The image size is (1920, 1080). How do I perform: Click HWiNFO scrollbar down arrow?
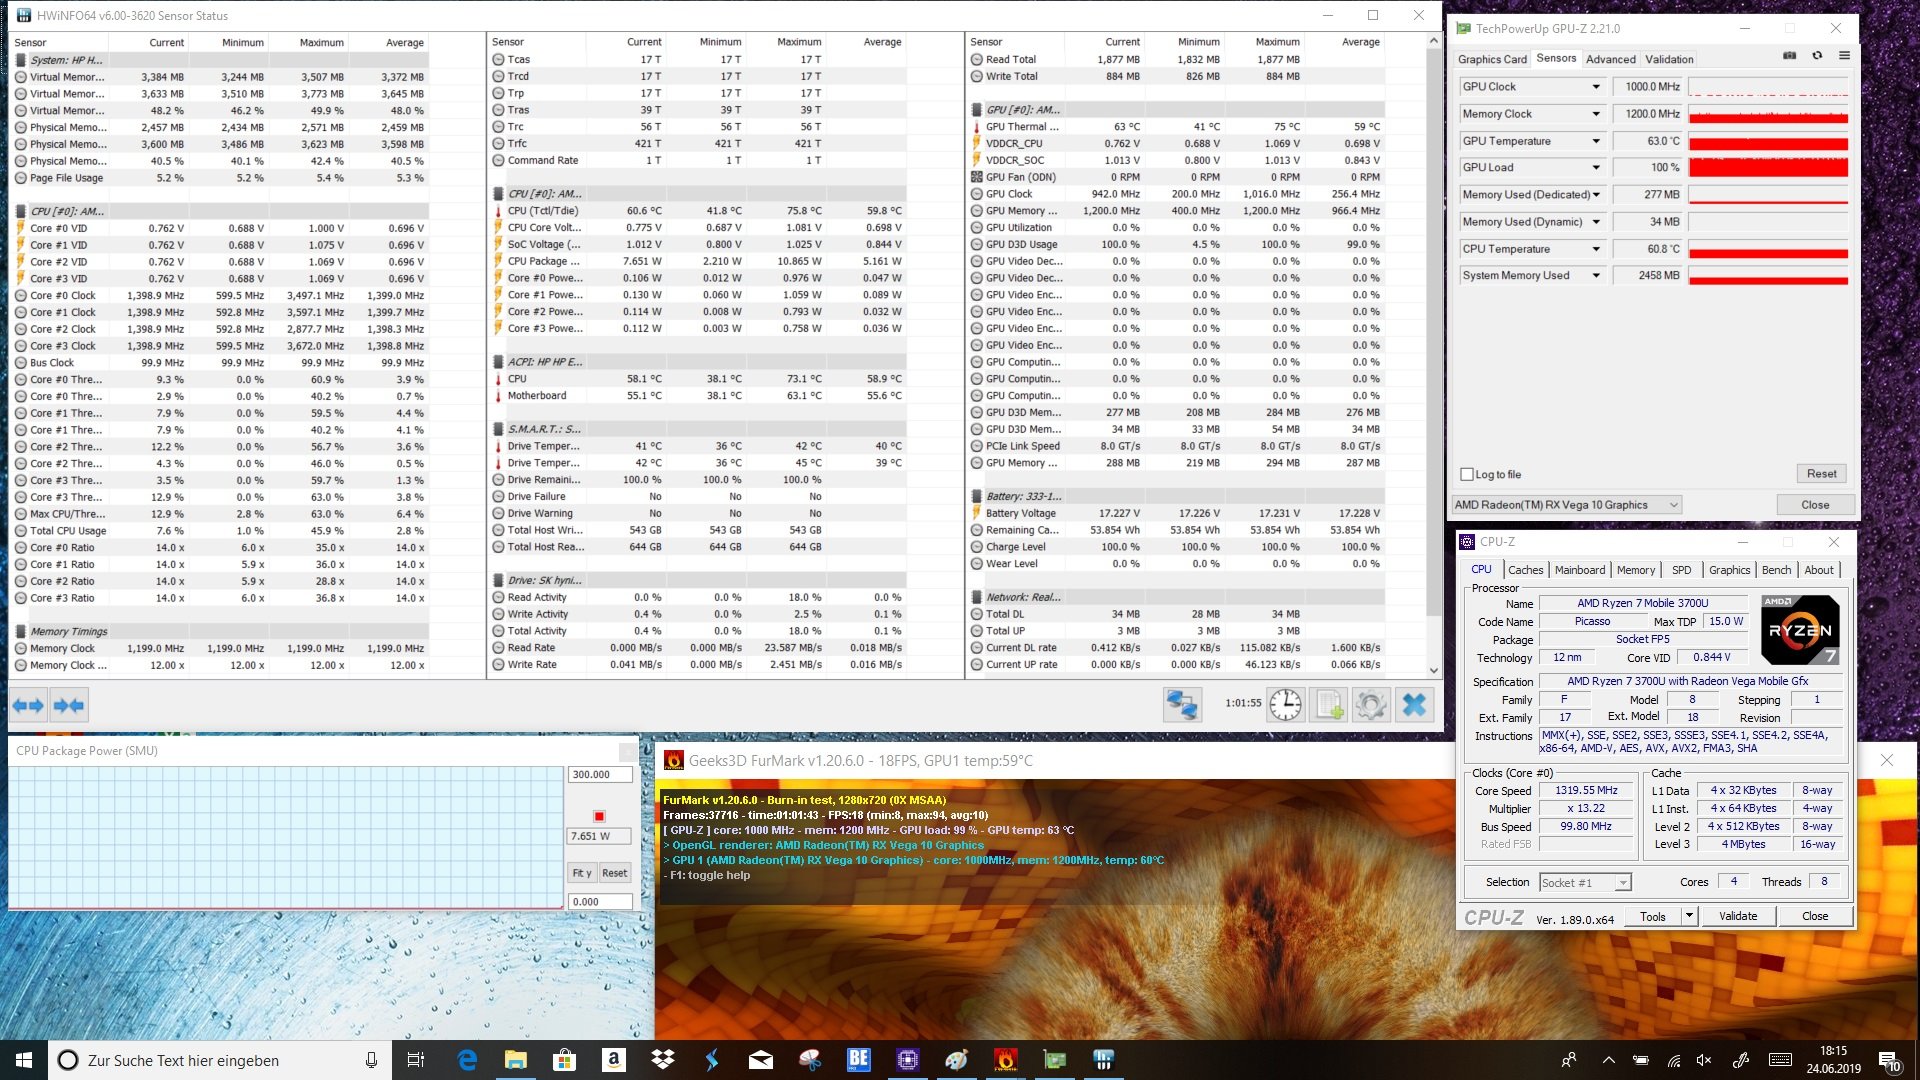click(x=1434, y=670)
